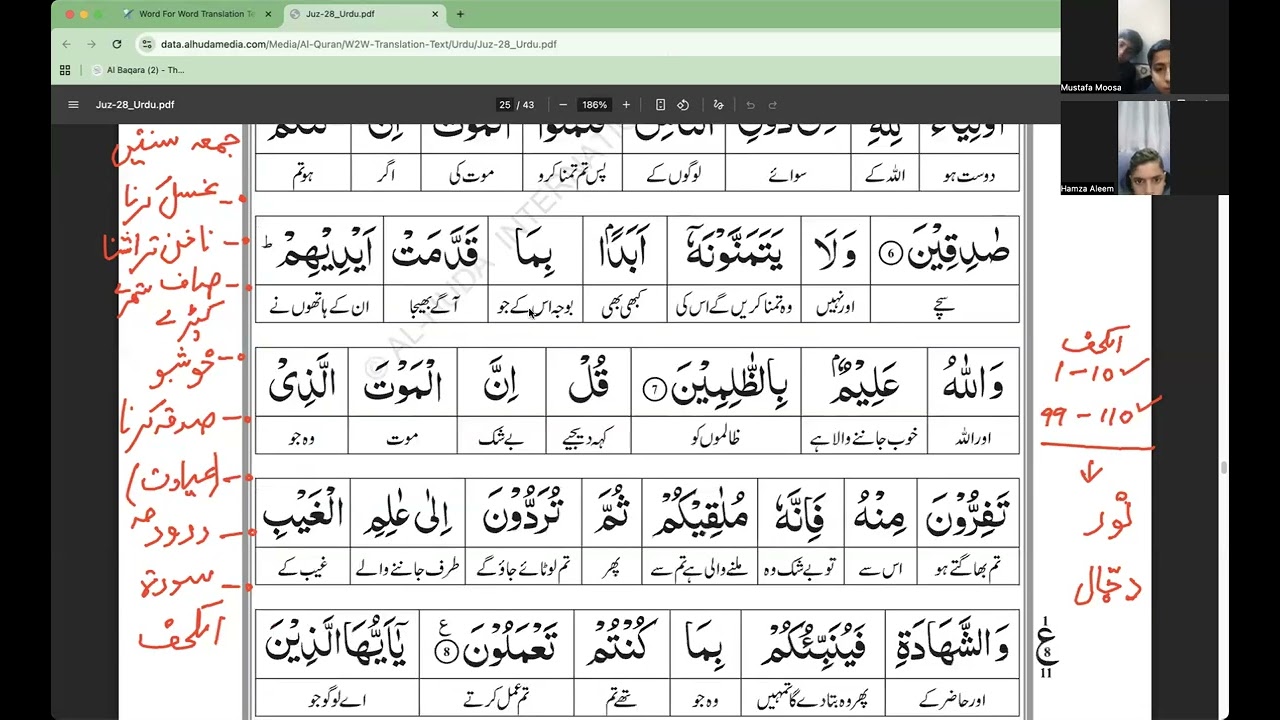Screen dimensions: 1280x720
Task: Click the Urdu cell دوست ہو
Action: coord(969,175)
